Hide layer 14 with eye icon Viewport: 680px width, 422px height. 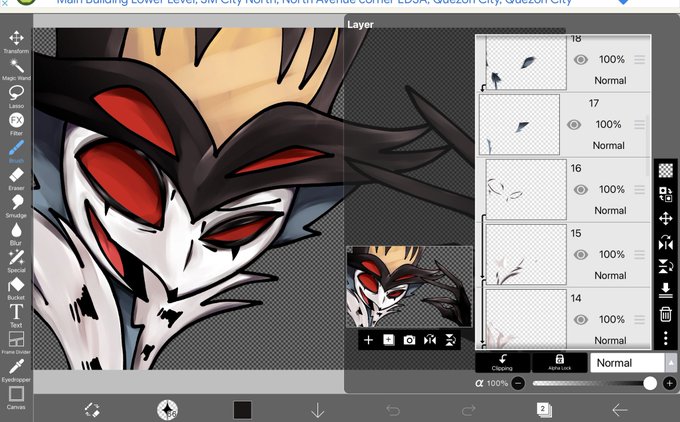pos(581,320)
